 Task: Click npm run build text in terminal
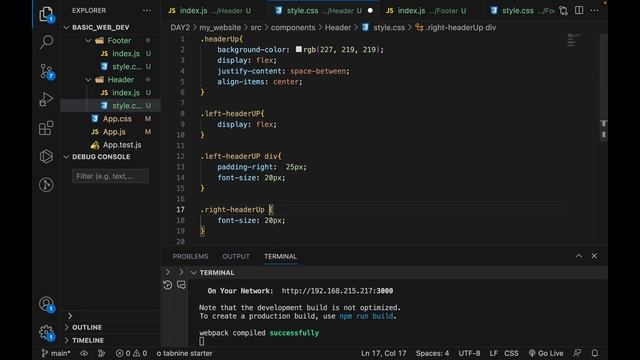[x=367, y=316]
